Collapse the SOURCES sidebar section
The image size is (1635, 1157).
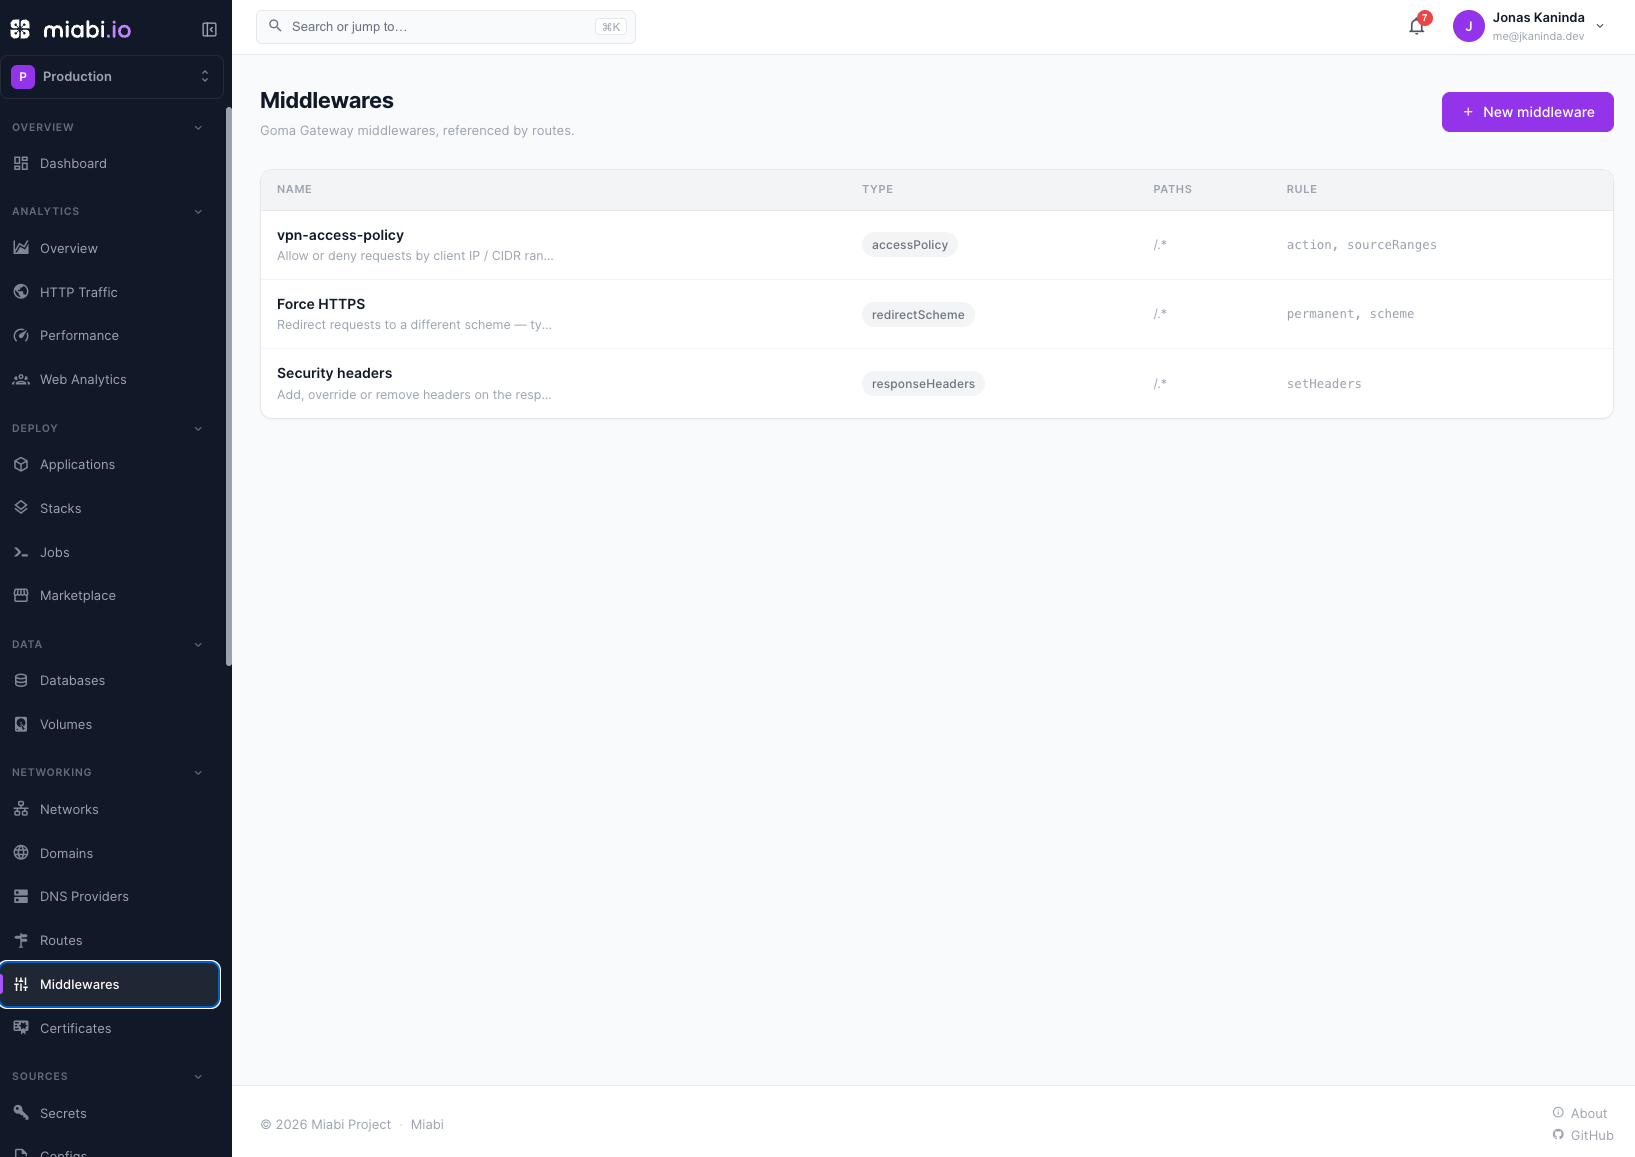coord(198,1076)
